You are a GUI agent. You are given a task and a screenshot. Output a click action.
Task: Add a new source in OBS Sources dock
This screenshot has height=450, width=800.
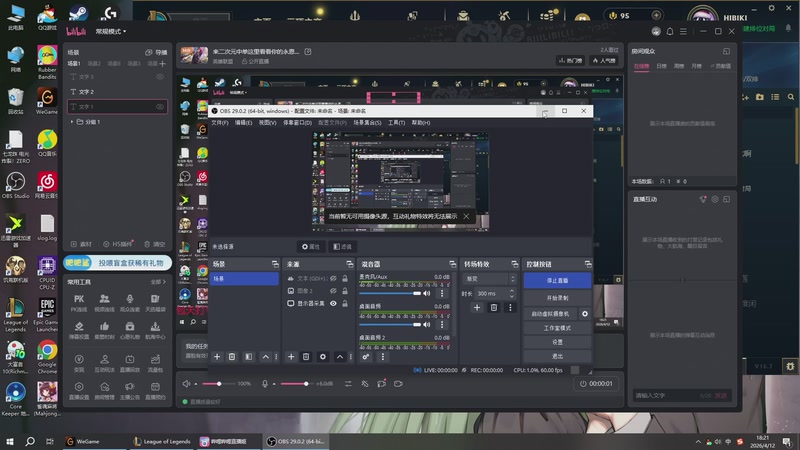coord(291,357)
